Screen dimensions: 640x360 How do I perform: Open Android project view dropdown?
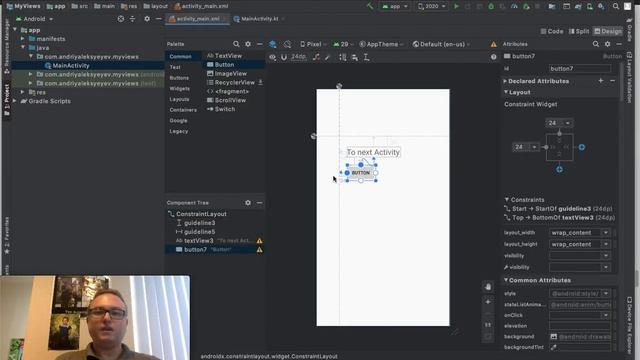[x=35, y=19]
